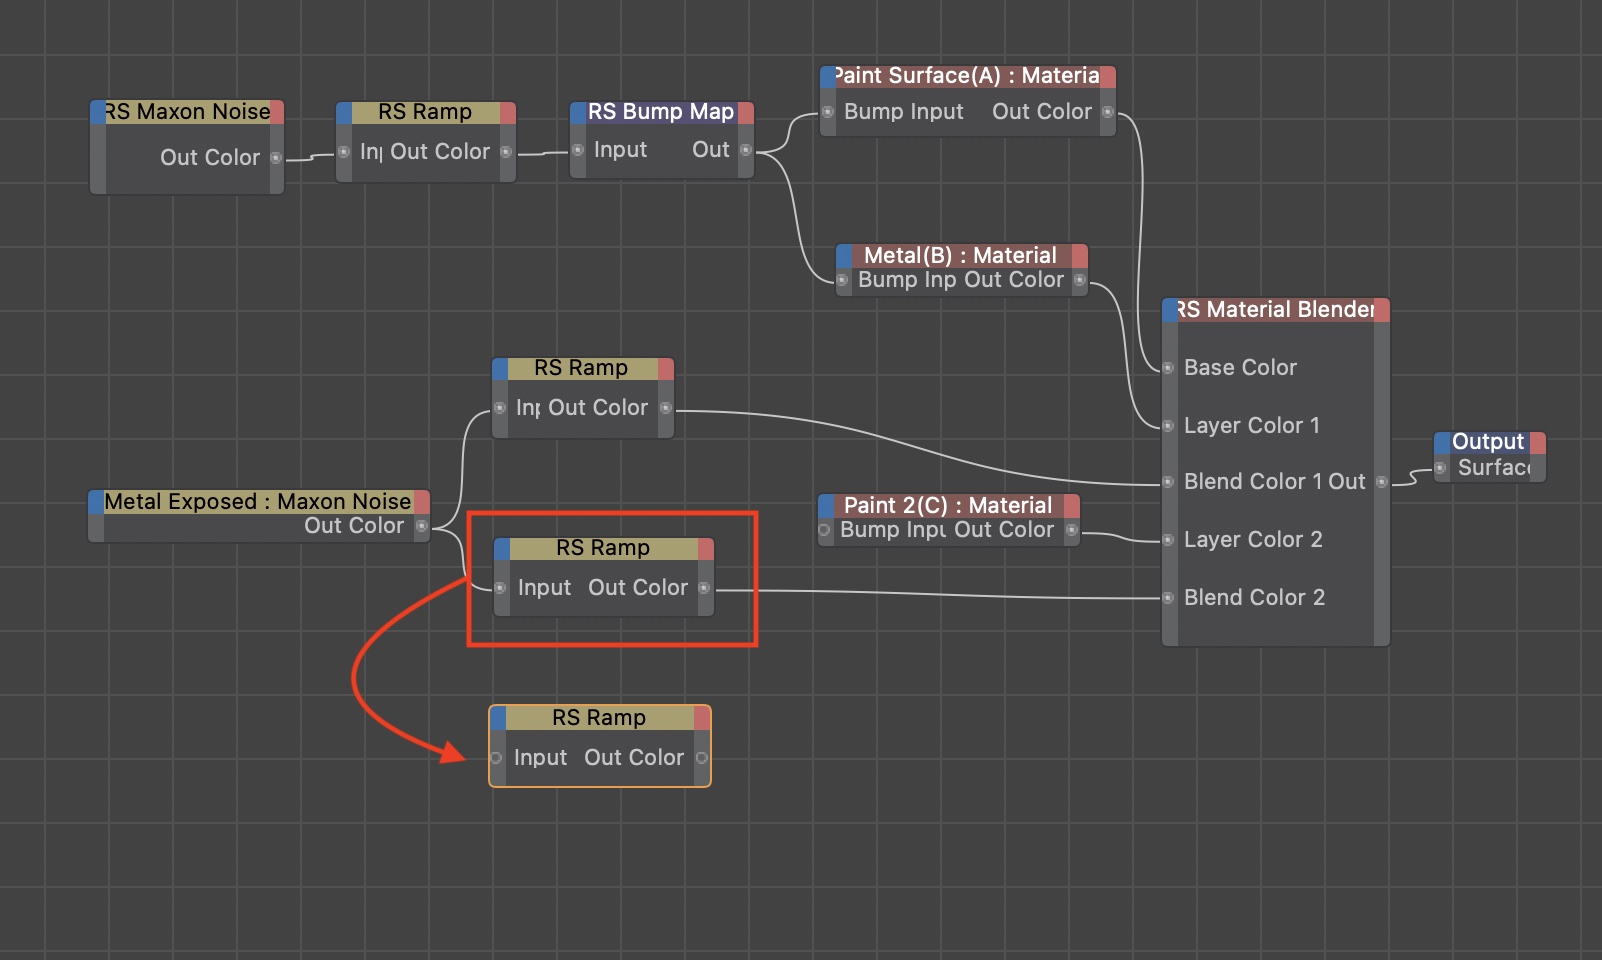
Task: Click the Out Color port on RS Maxon Noise
Action: tap(276, 158)
